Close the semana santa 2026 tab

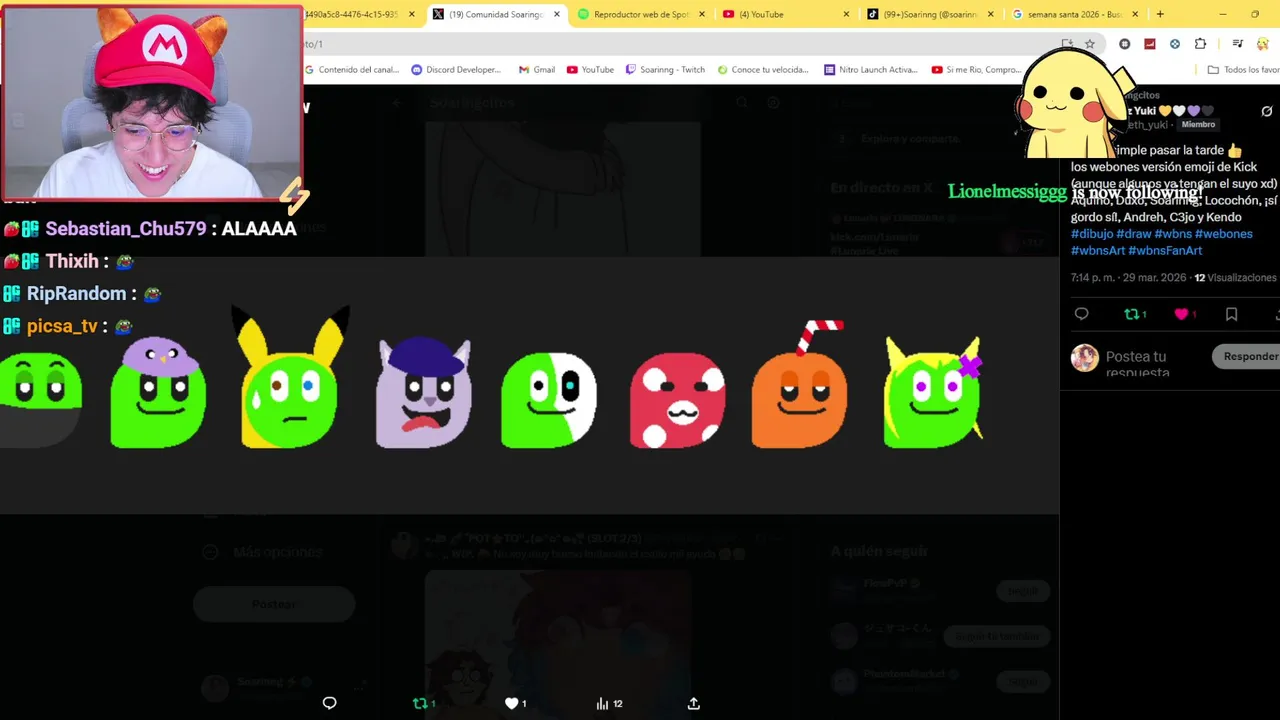click(1136, 14)
